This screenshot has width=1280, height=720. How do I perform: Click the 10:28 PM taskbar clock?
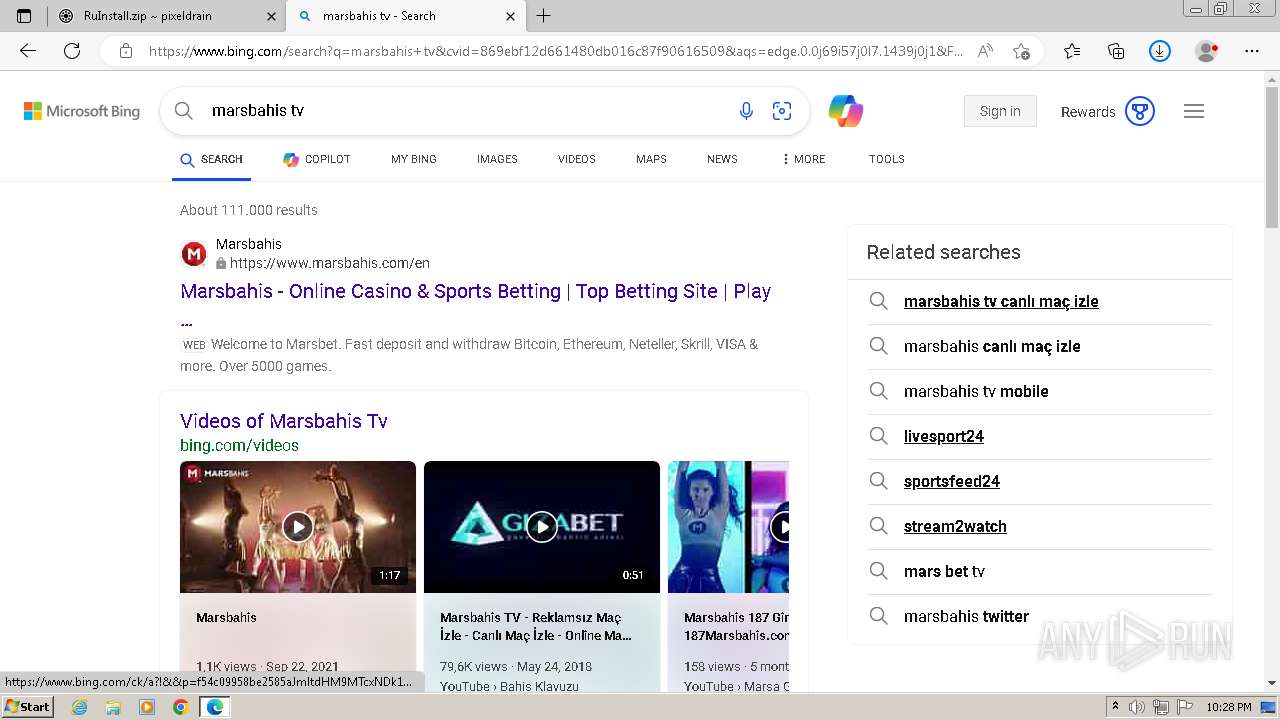point(1229,707)
